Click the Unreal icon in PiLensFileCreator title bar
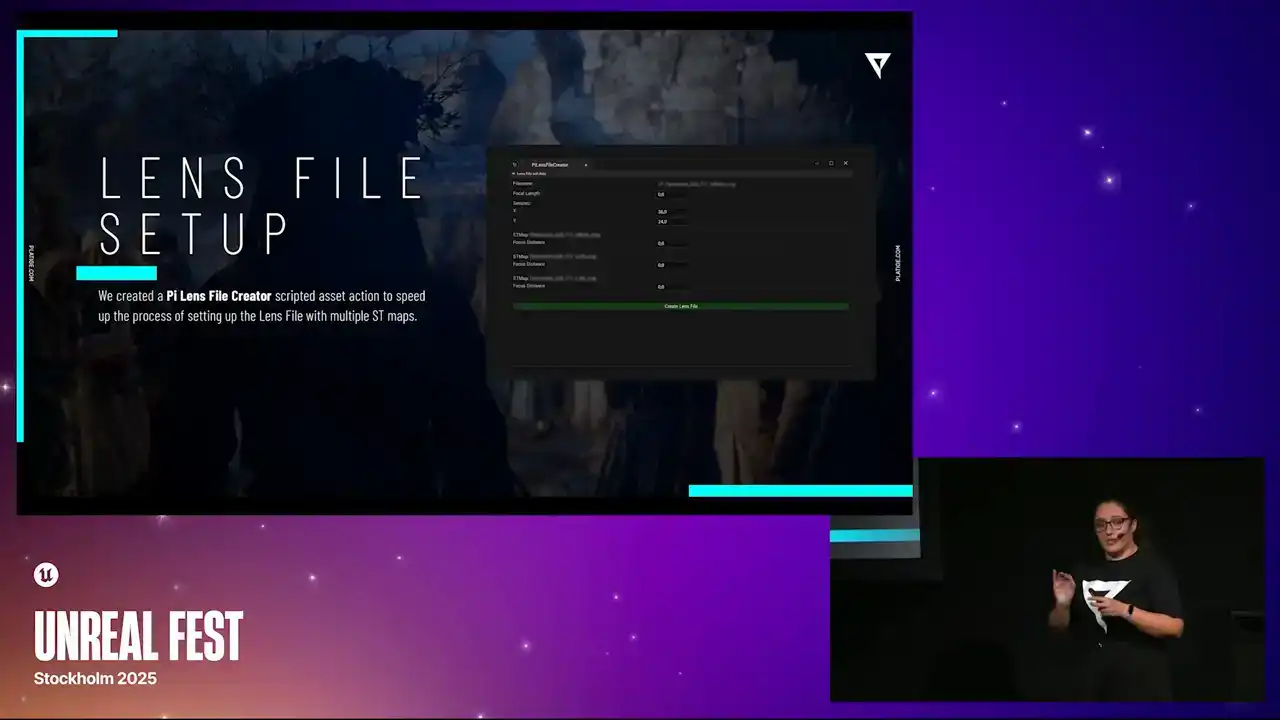 click(x=515, y=164)
